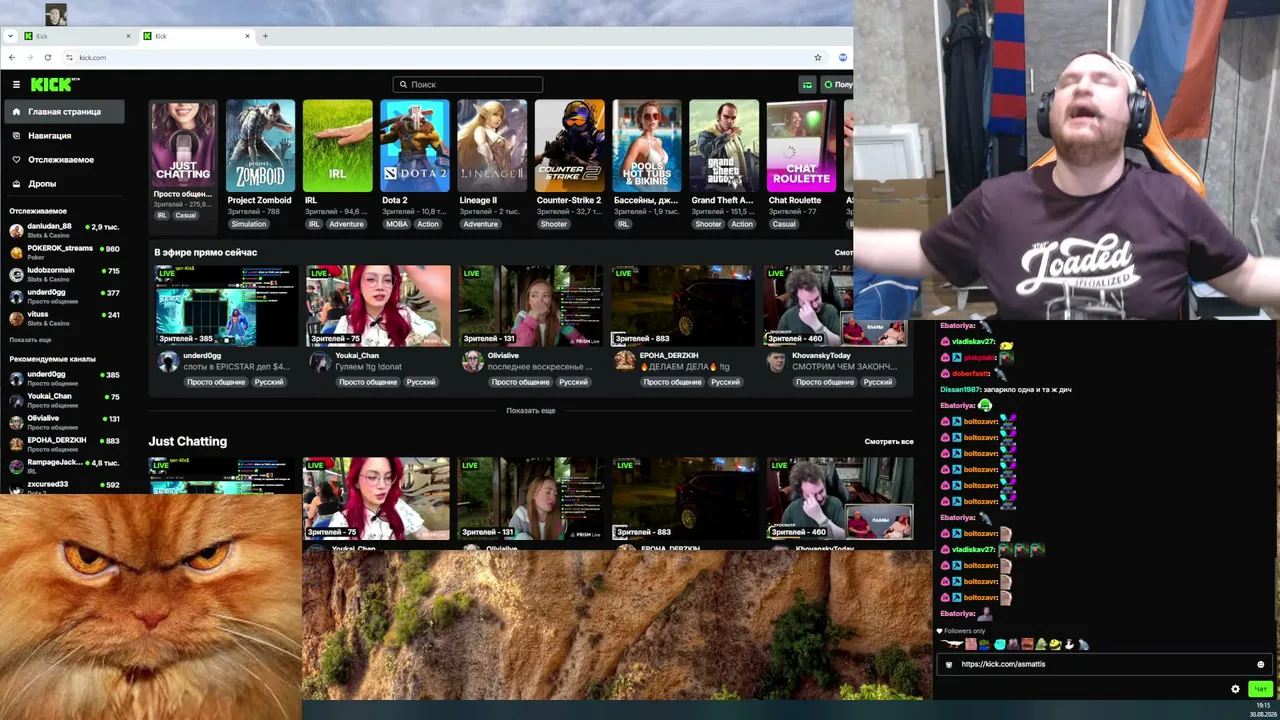The height and width of the screenshot is (720, 1280).
Task: Open the emoji picker in chat input
Action: coord(1260,664)
